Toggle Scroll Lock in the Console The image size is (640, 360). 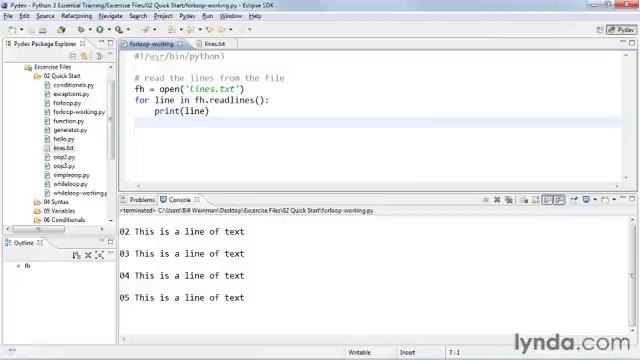[x=536, y=200]
